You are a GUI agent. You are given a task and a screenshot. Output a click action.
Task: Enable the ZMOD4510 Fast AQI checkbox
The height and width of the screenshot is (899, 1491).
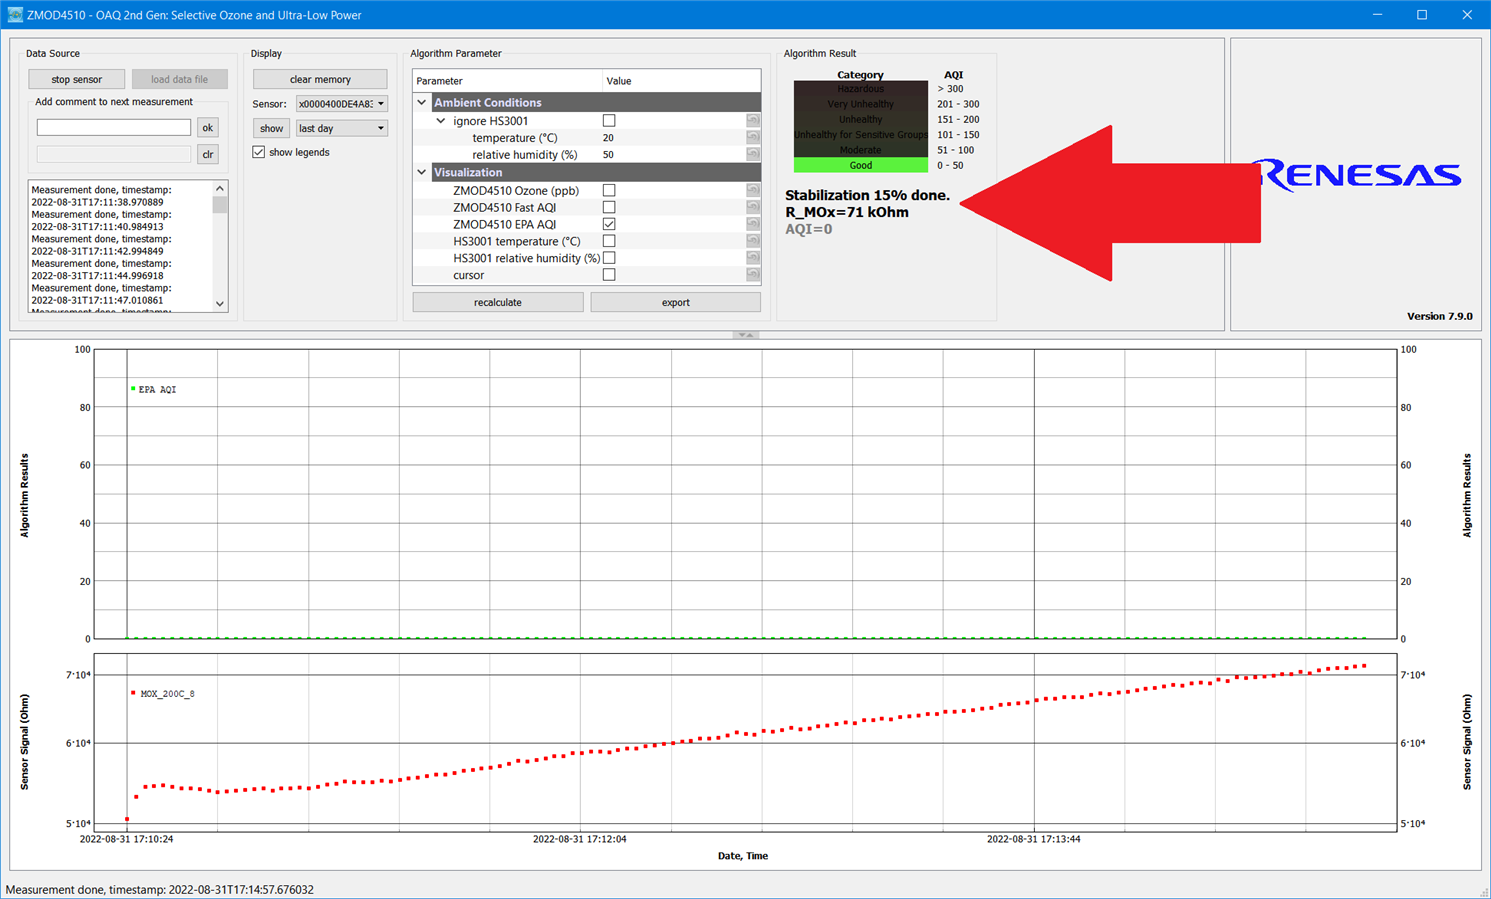click(609, 207)
